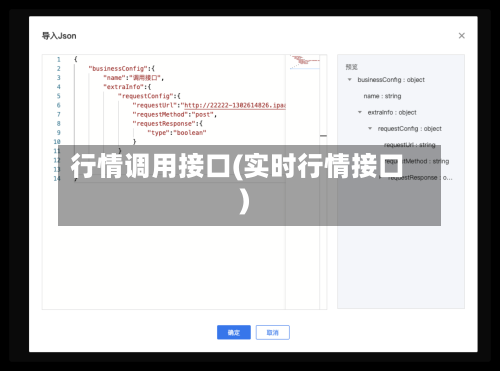The height and width of the screenshot is (371, 500).
Task: Select the requestResponse tree item
Action: [x=420, y=178]
